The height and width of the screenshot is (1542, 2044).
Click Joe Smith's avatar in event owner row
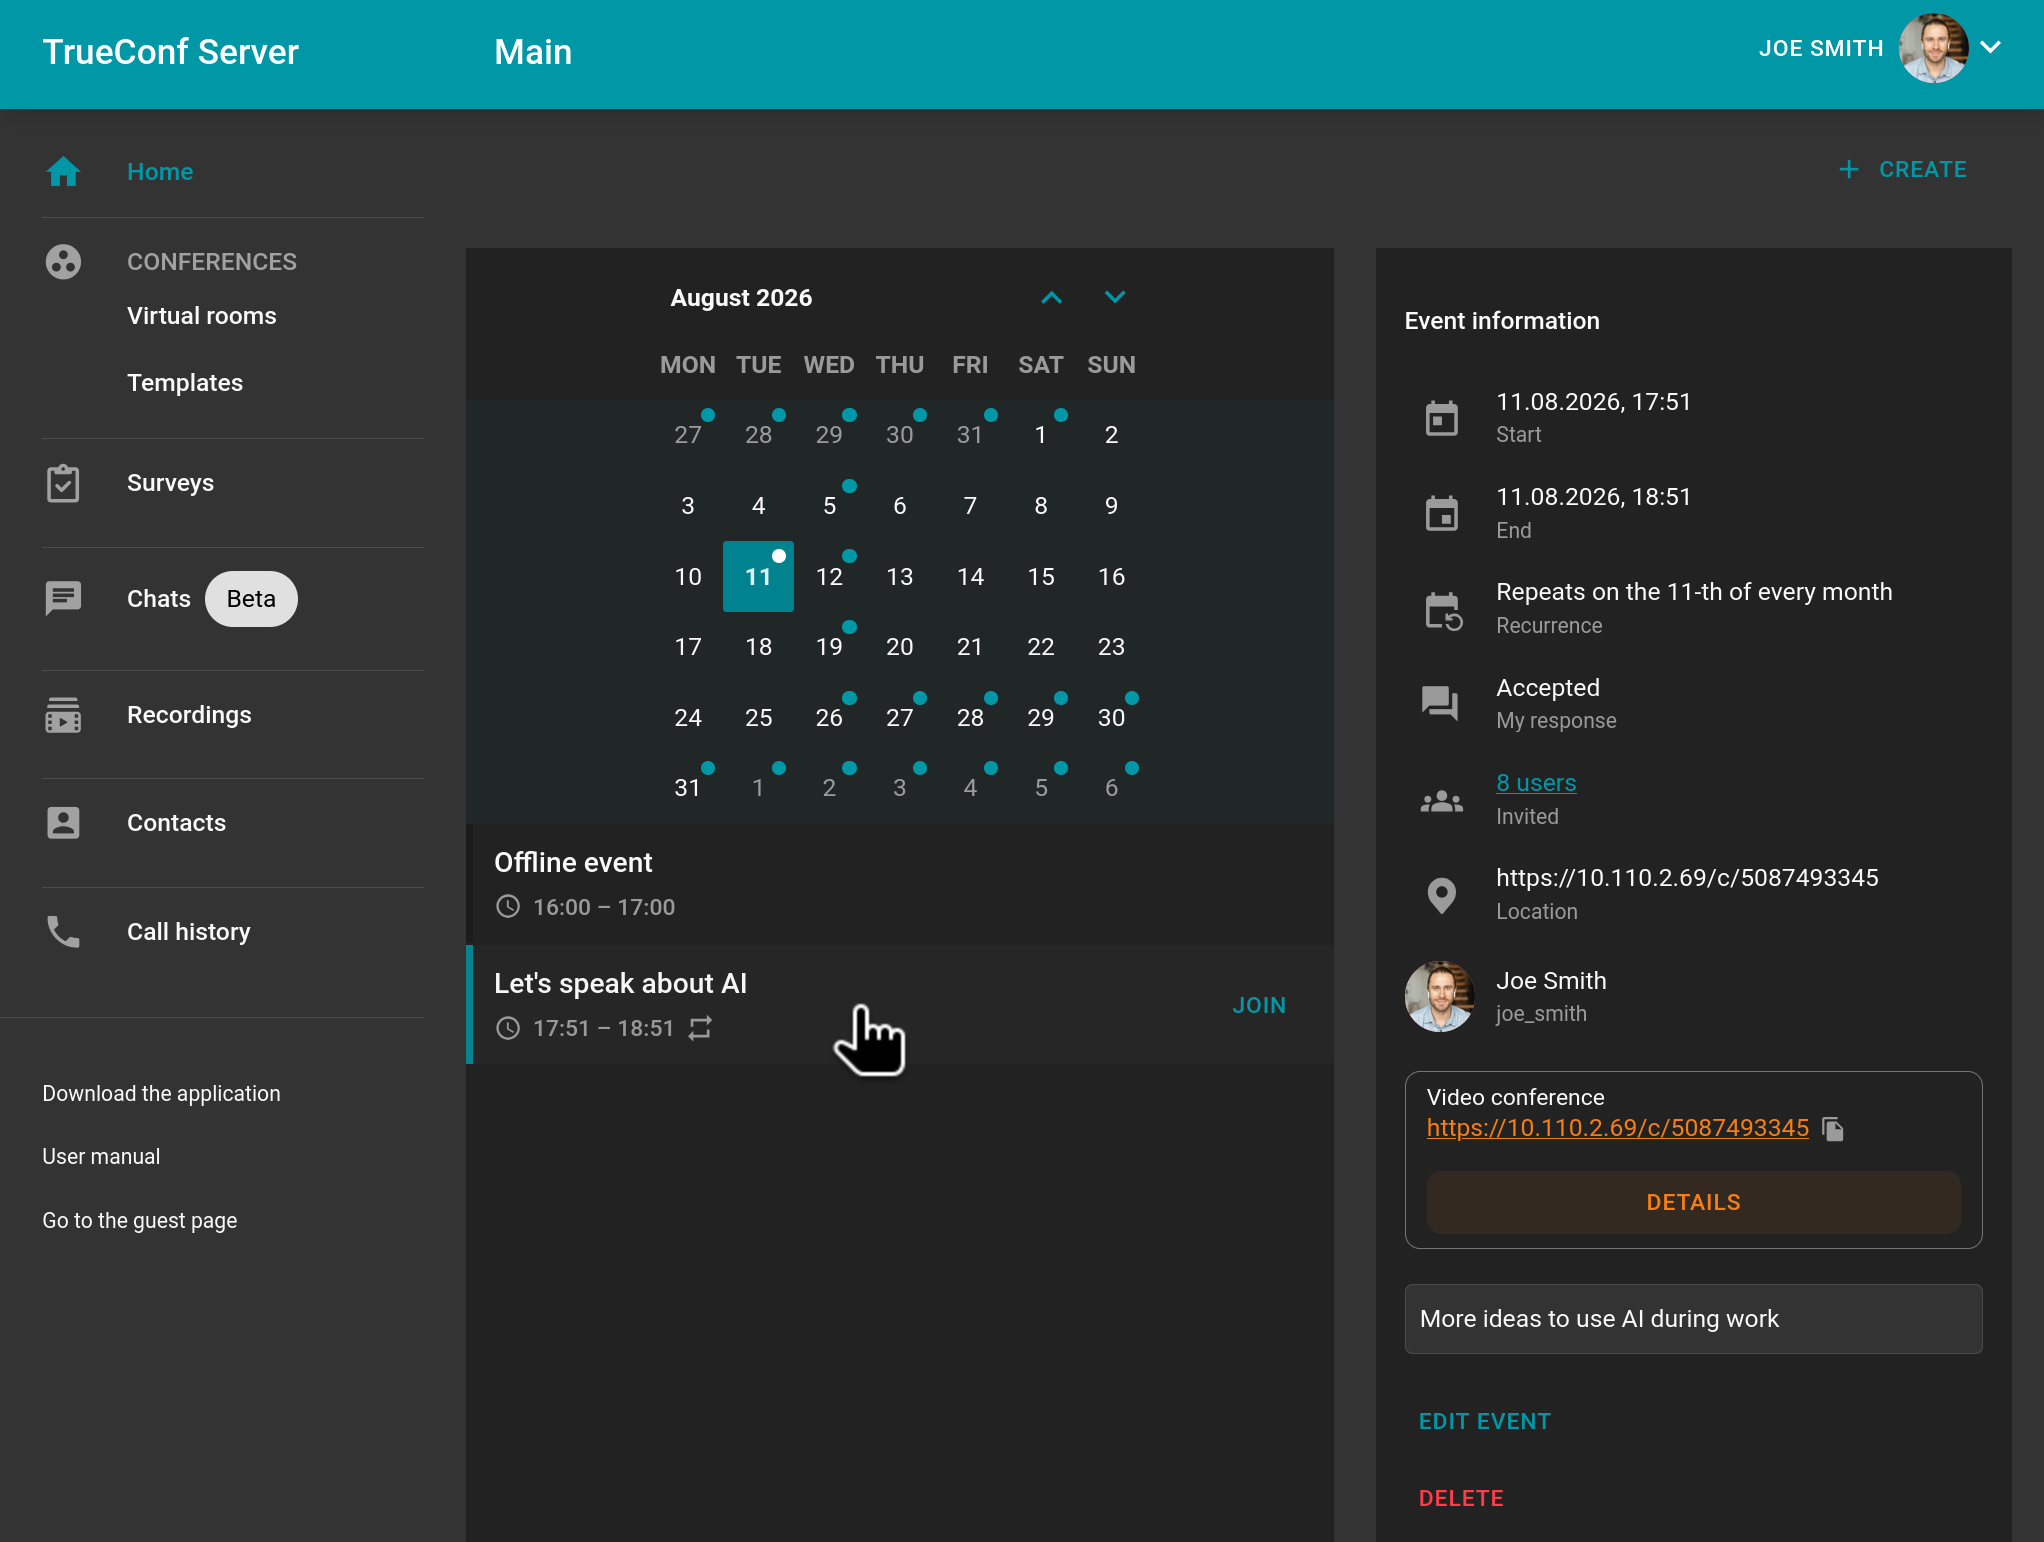tap(1440, 997)
